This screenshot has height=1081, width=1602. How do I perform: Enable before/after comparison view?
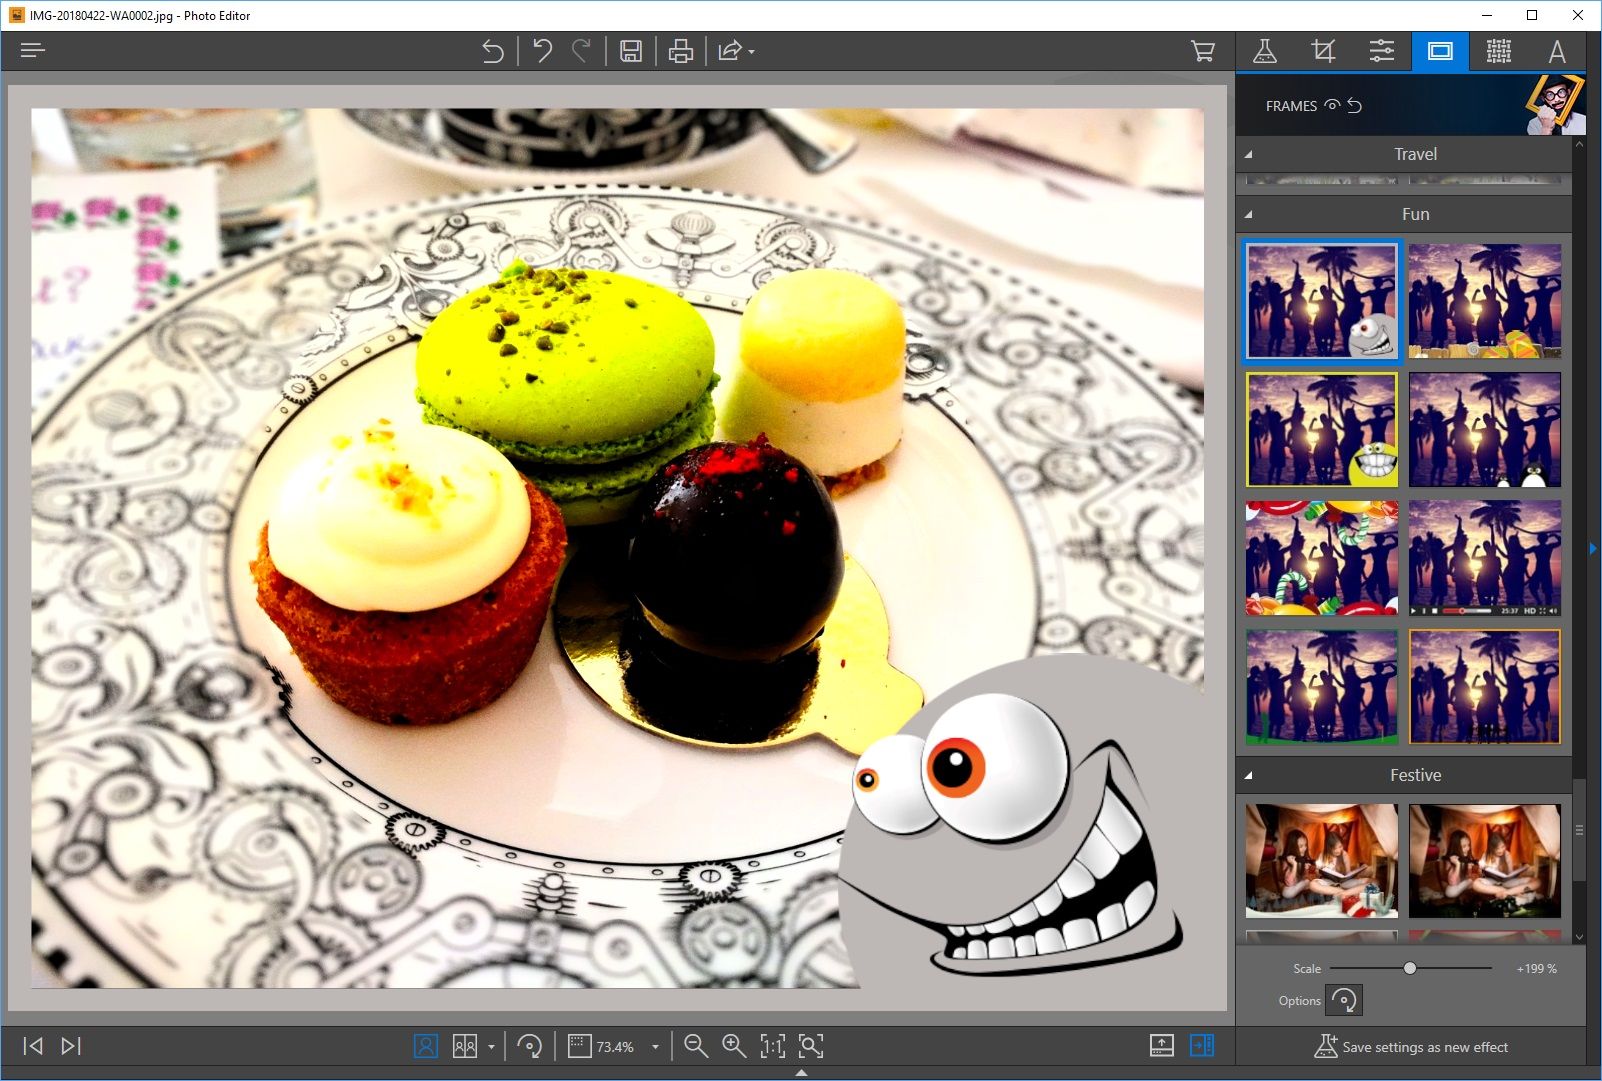coord(466,1045)
